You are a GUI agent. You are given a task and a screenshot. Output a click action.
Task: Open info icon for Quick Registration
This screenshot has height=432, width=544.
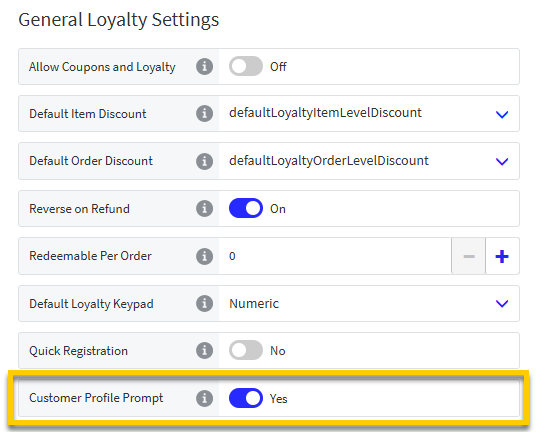pos(204,350)
